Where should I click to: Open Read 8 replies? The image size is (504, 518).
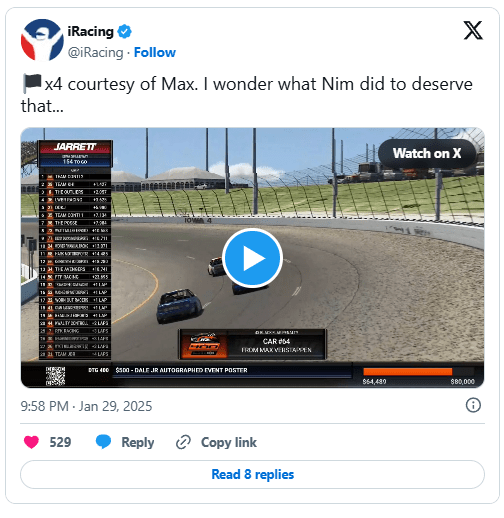pos(252,474)
